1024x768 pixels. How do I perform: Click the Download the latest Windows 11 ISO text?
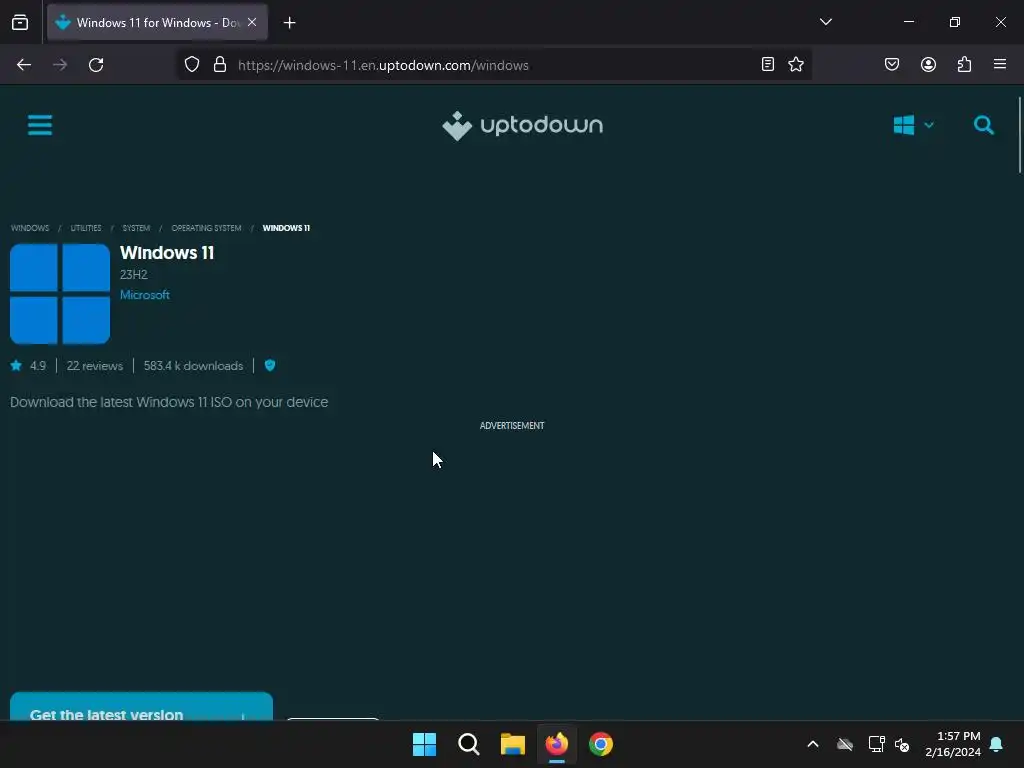[169, 402]
